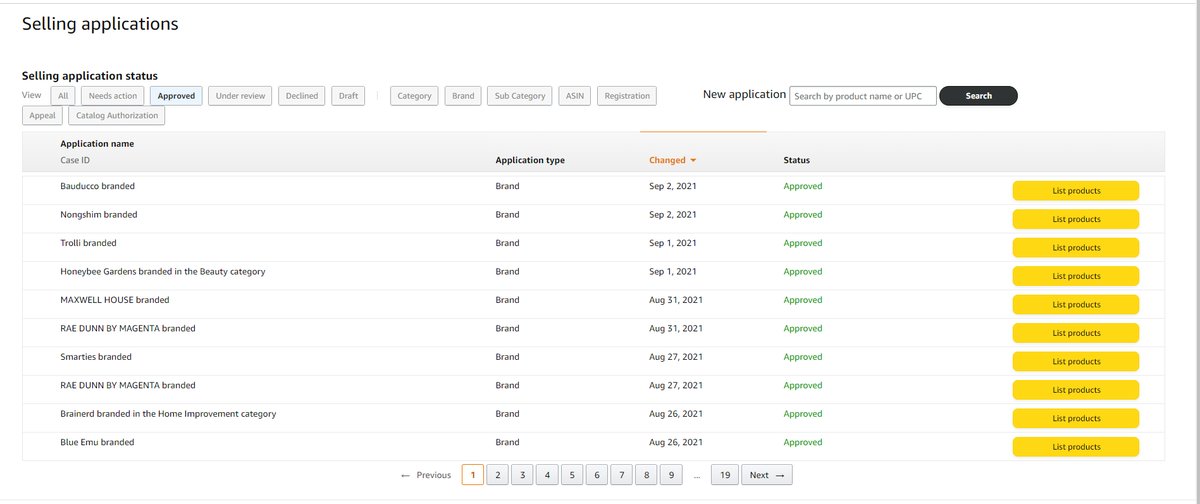The image size is (1200, 504).
Task: Go to page 9
Action: point(671,475)
